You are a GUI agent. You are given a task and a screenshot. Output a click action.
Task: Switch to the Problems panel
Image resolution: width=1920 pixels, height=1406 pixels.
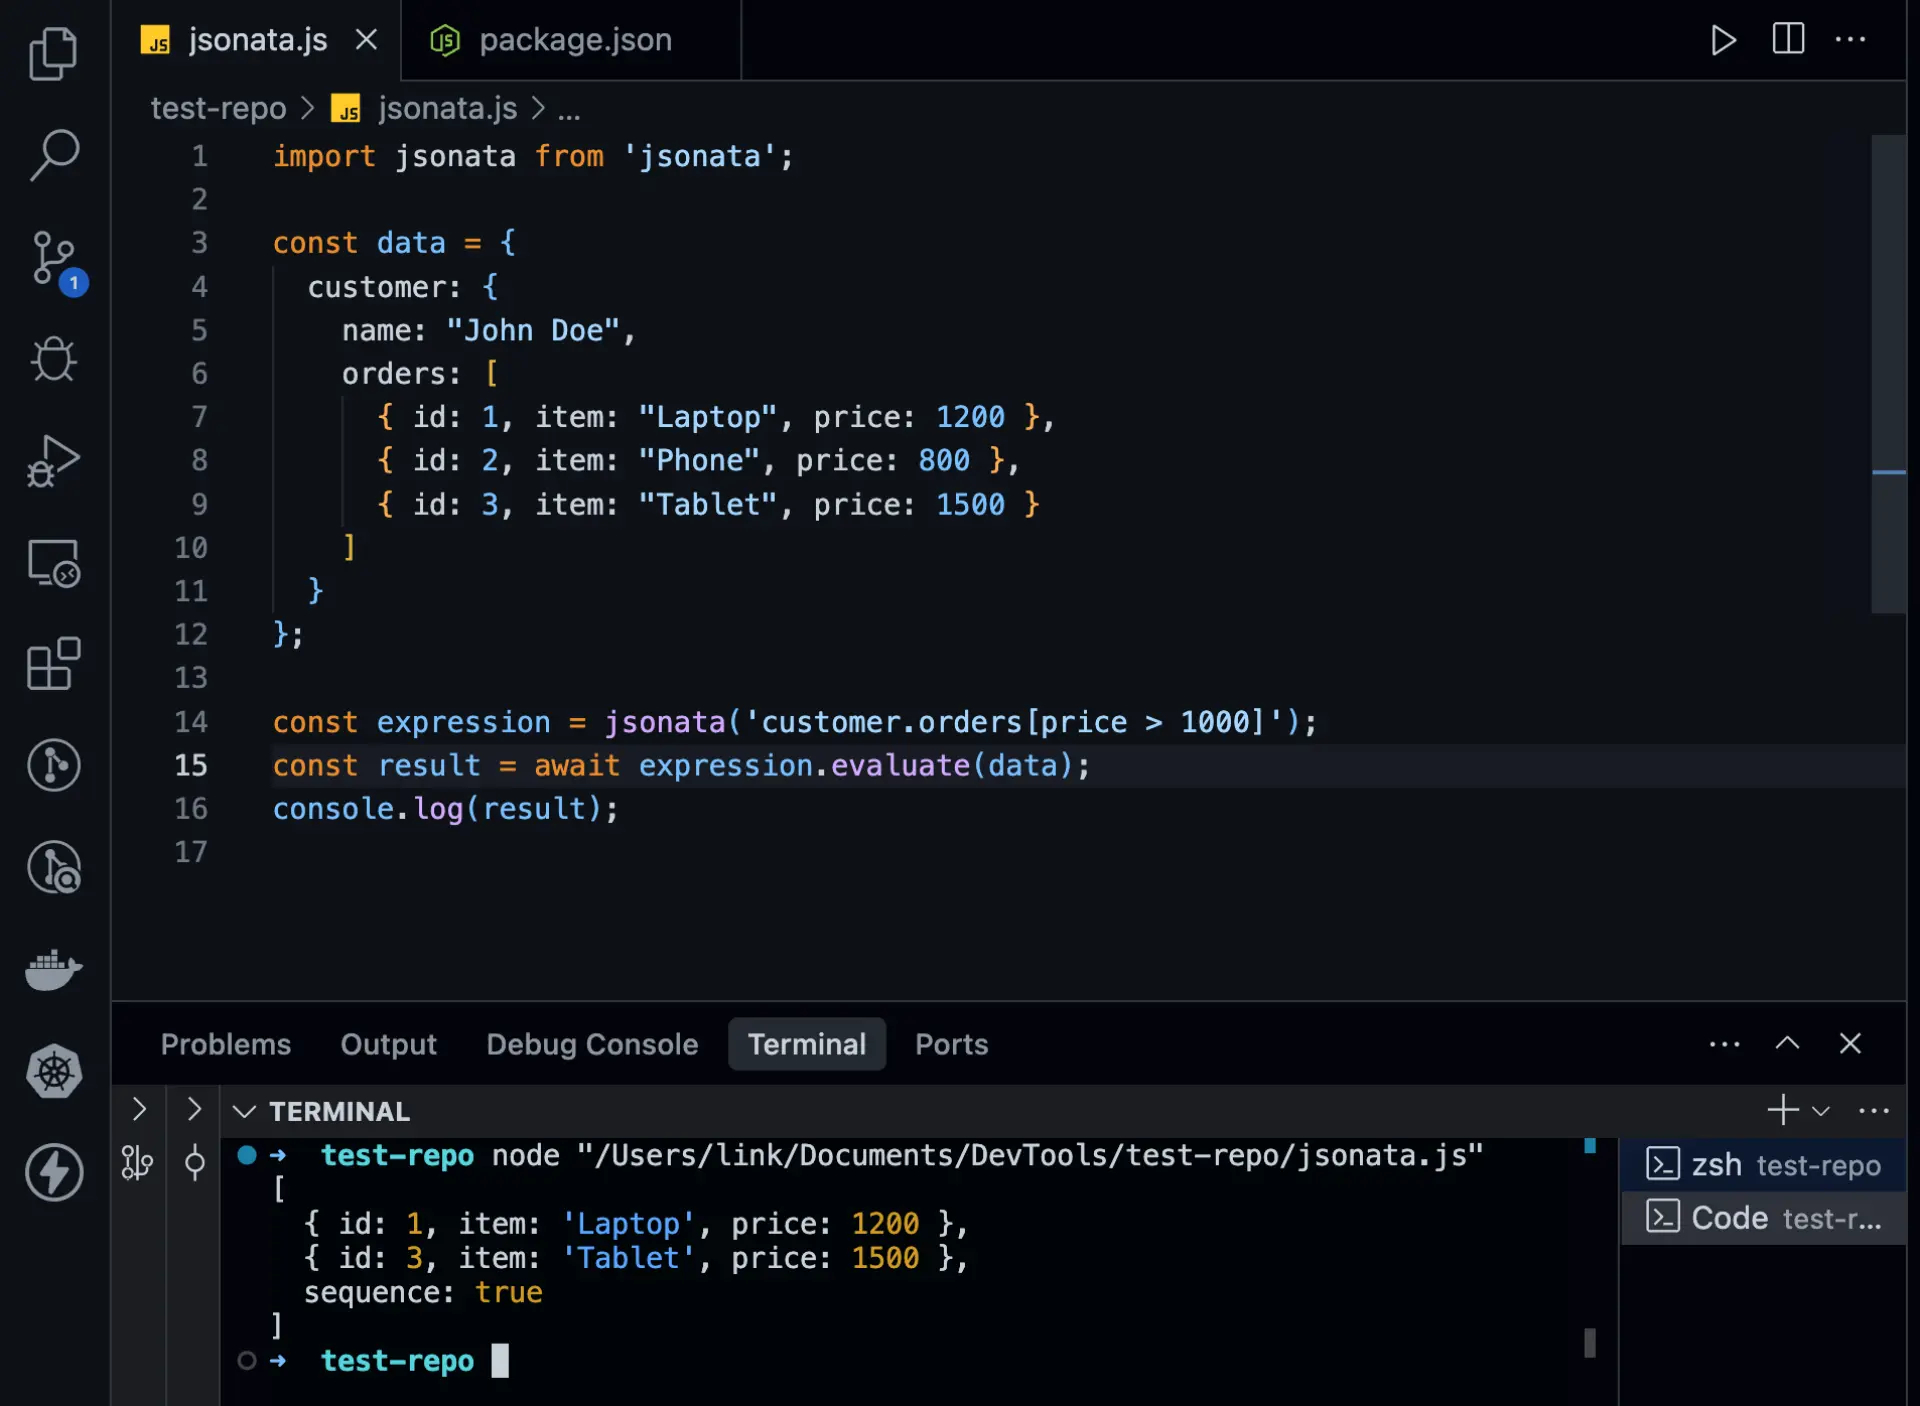pyautogui.click(x=226, y=1044)
